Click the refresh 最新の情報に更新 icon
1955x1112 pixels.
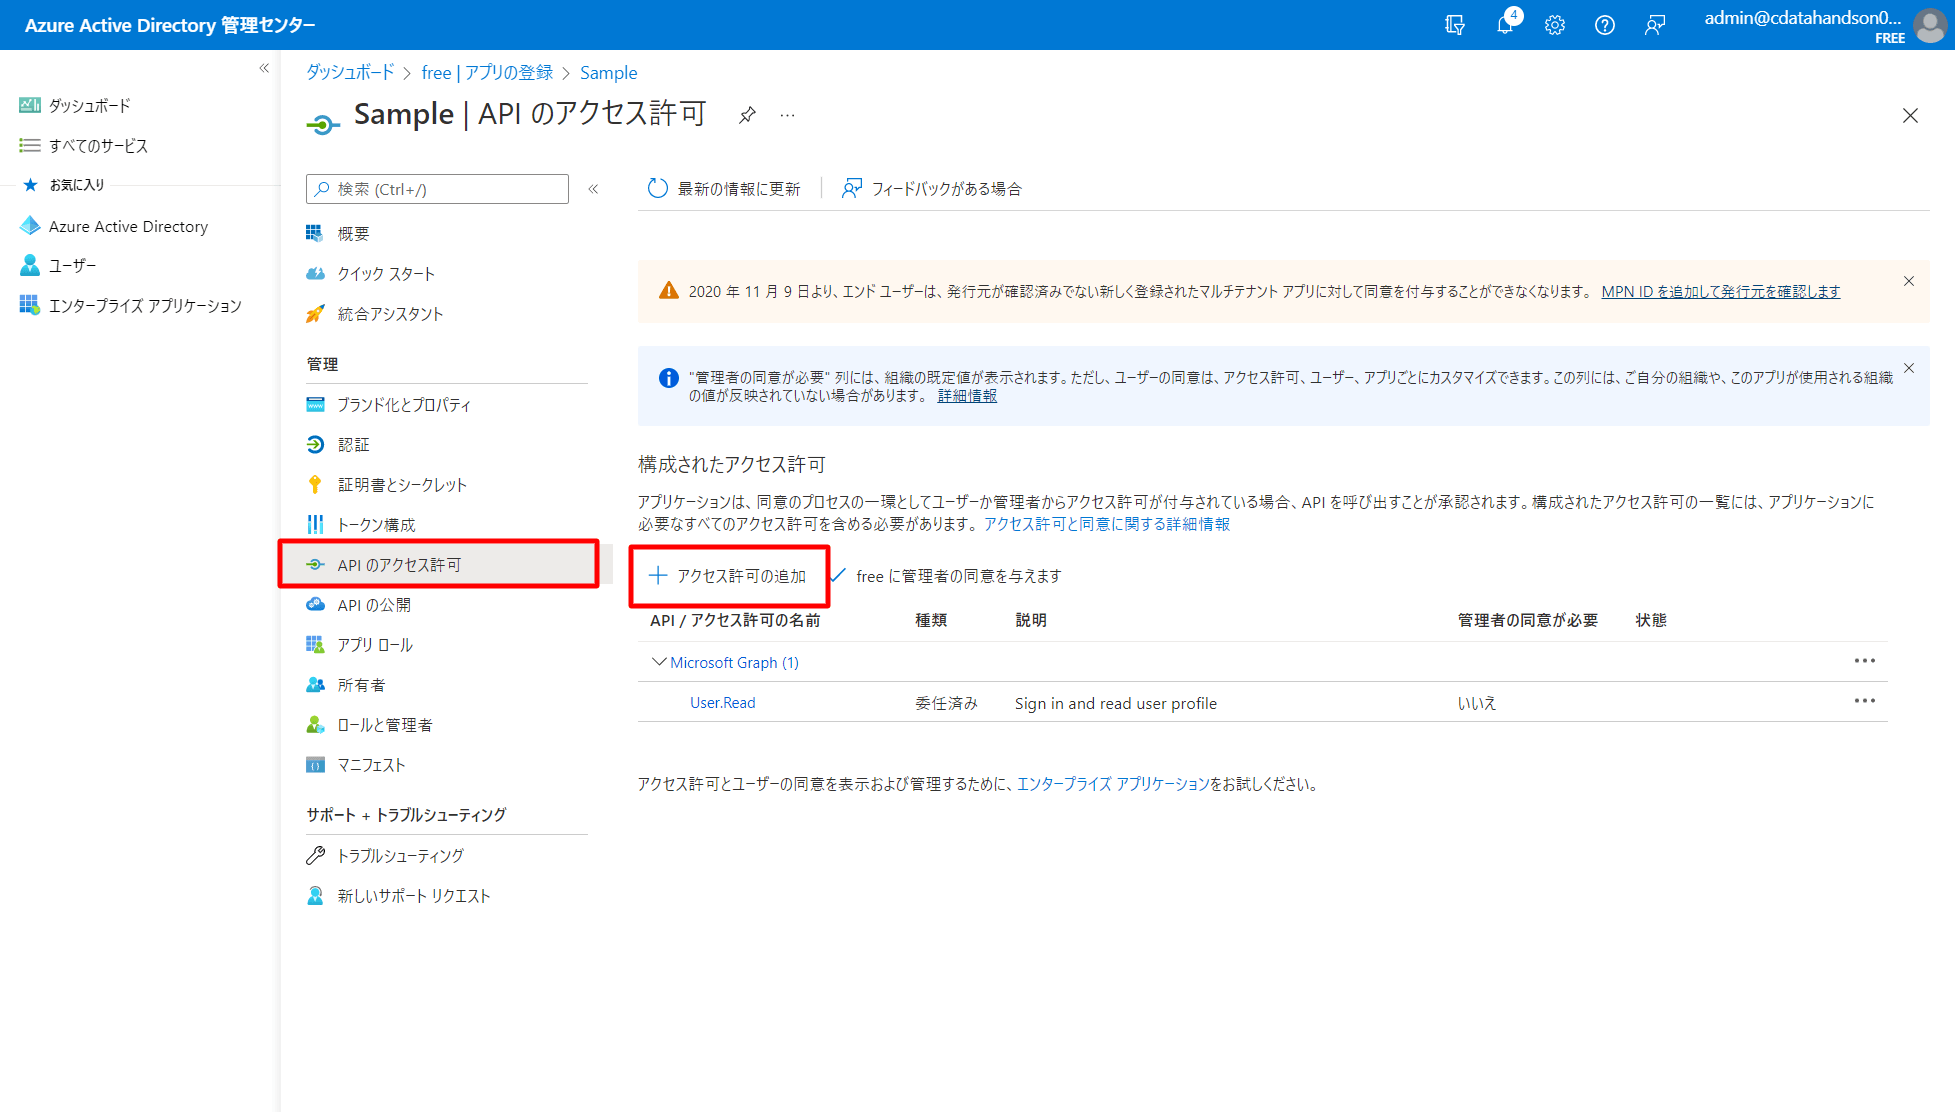[657, 188]
